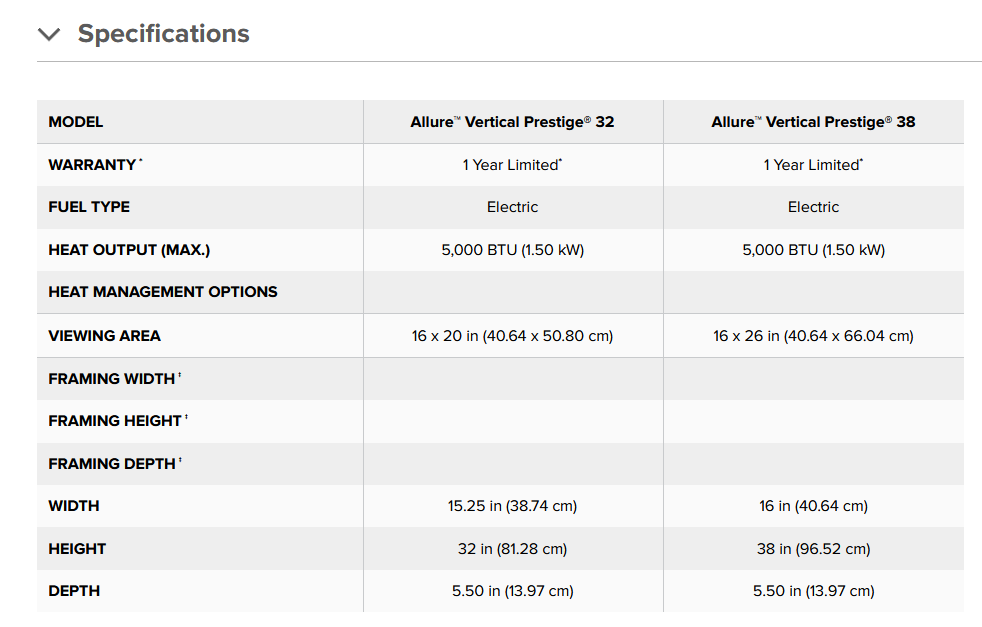Select the Allure Vertical Prestige 38 column header
Viewport: 982px width, 627px height.
click(813, 122)
